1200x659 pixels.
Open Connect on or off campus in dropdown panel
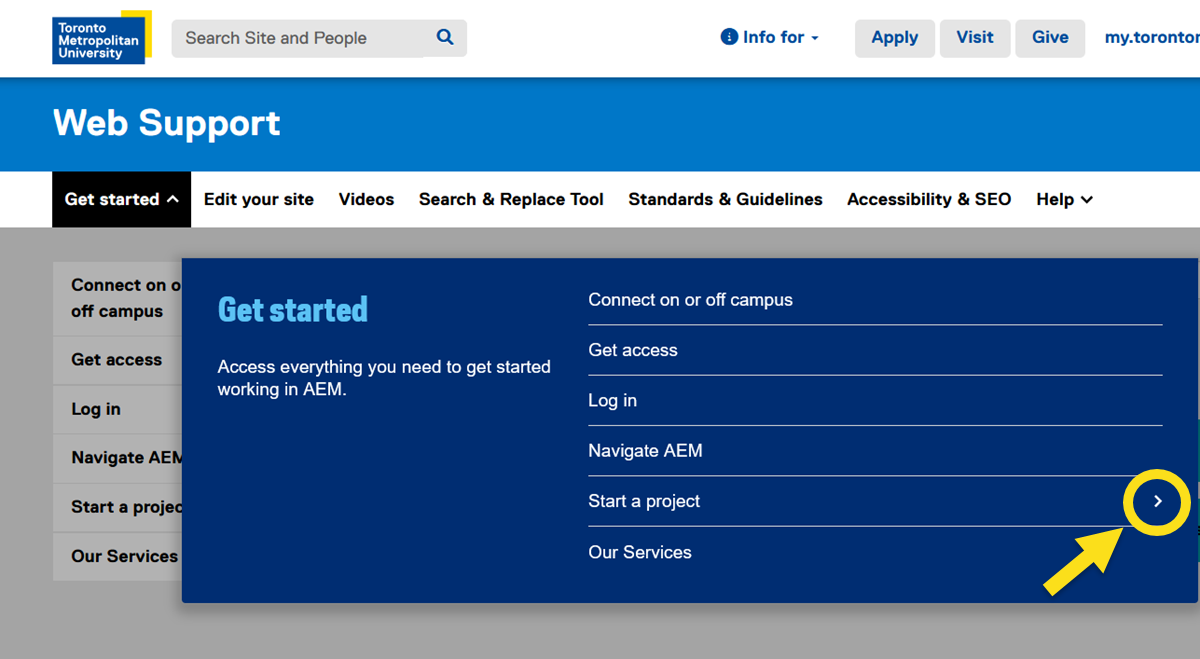690,300
